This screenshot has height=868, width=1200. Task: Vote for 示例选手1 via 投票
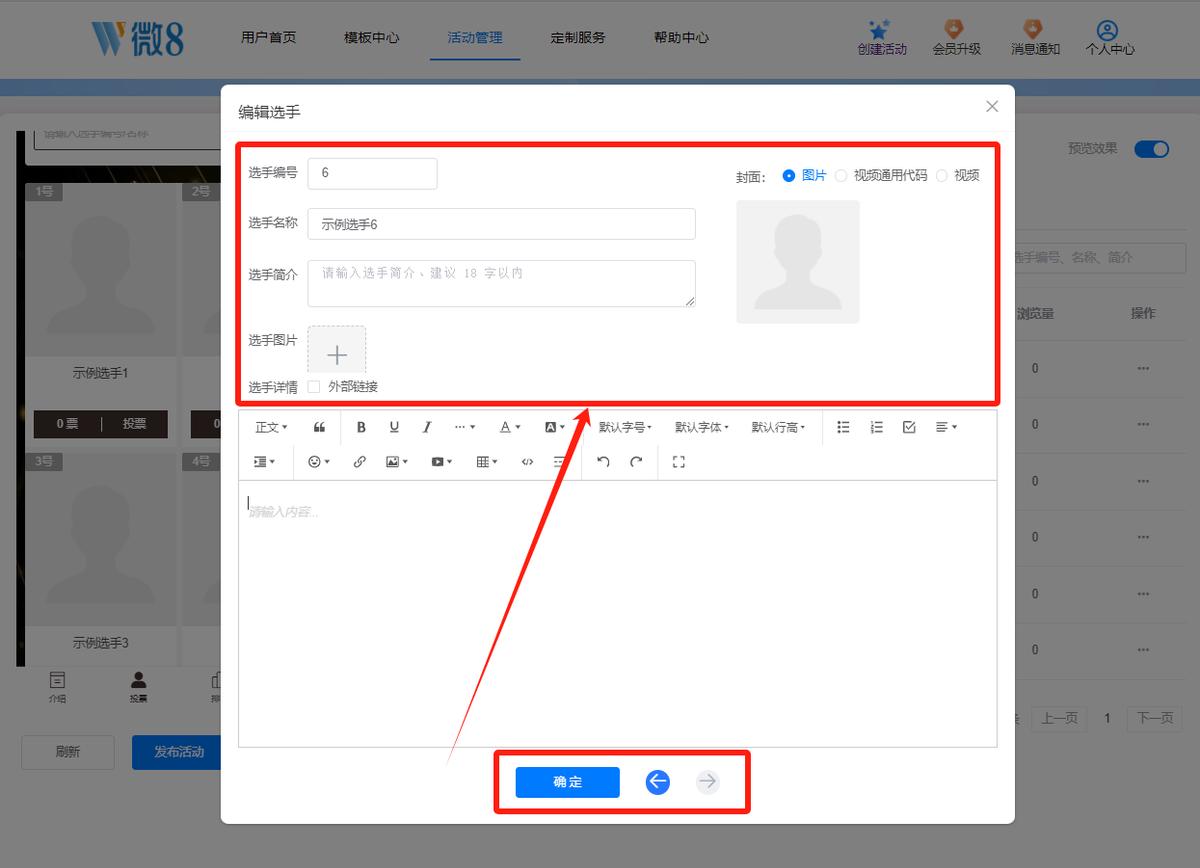tap(135, 424)
